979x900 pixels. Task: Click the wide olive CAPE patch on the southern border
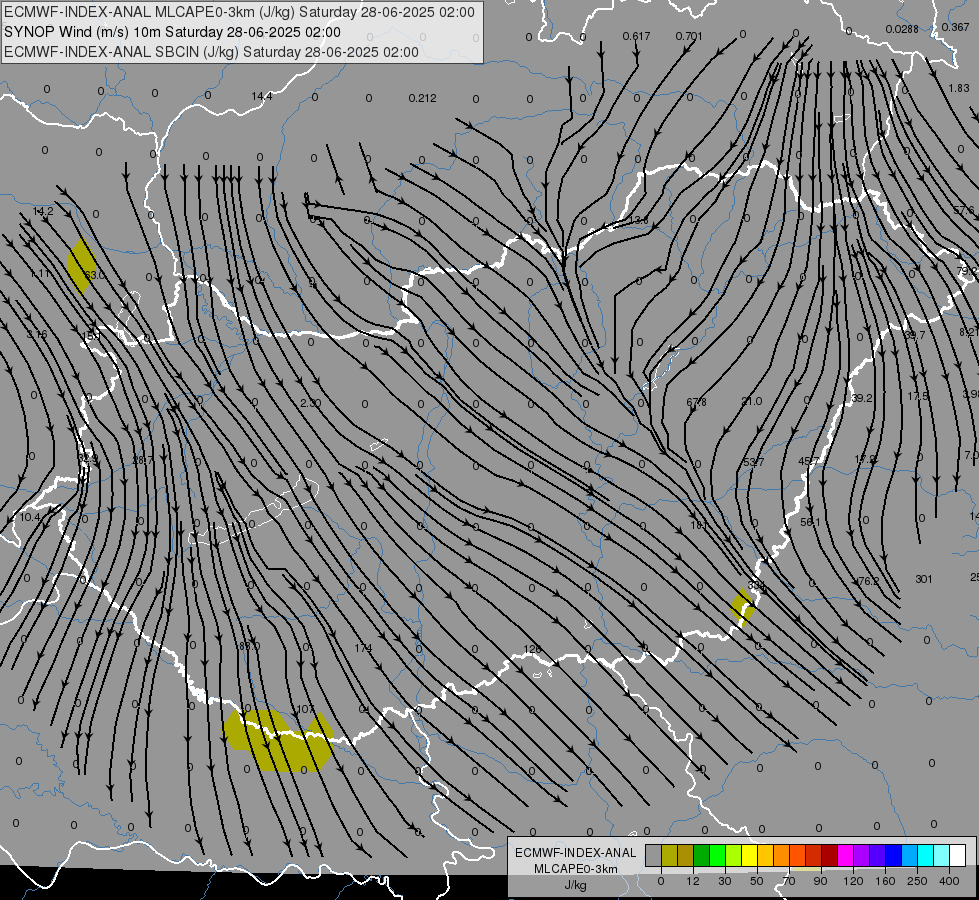point(278,740)
